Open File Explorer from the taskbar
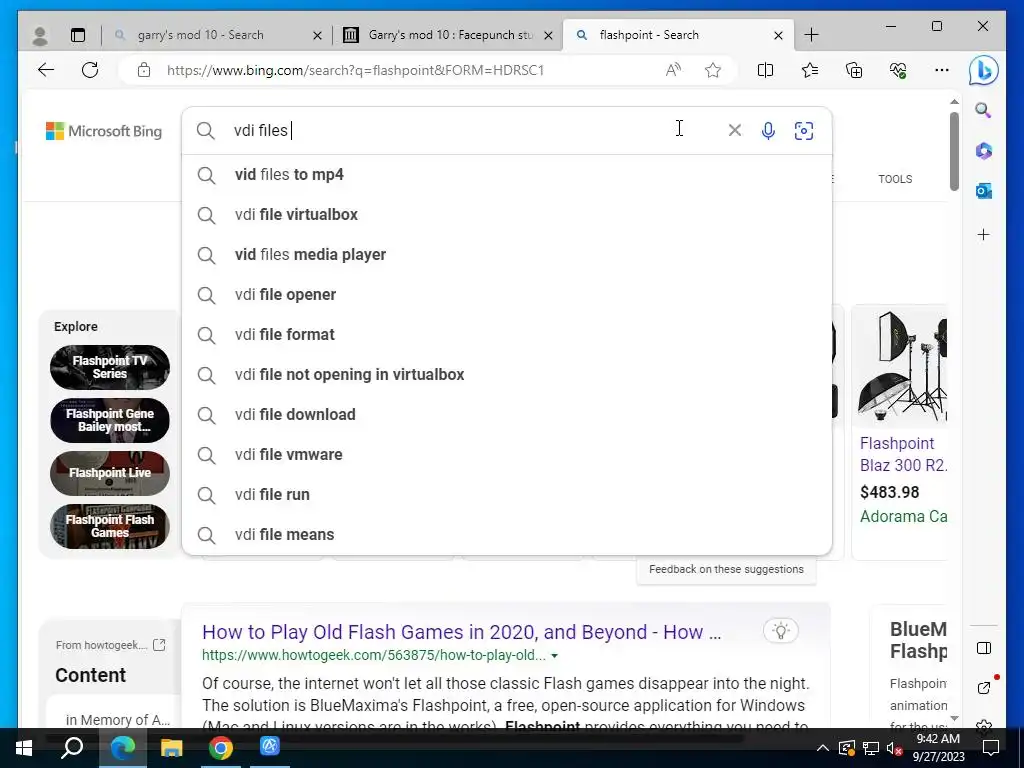Image resolution: width=1024 pixels, height=768 pixels. coord(171,748)
